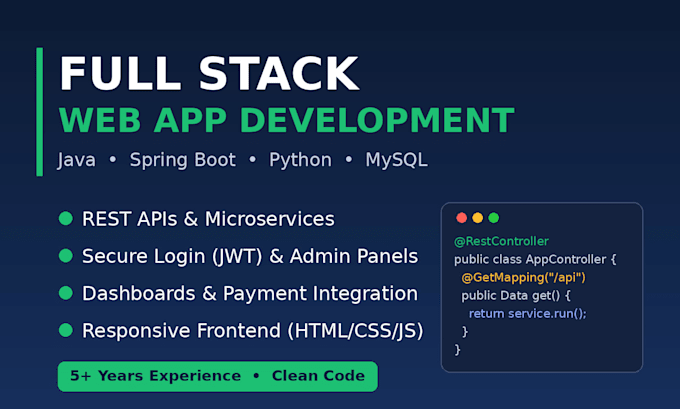Click the @RestController annotation line
This screenshot has height=409, width=680.
(501, 241)
